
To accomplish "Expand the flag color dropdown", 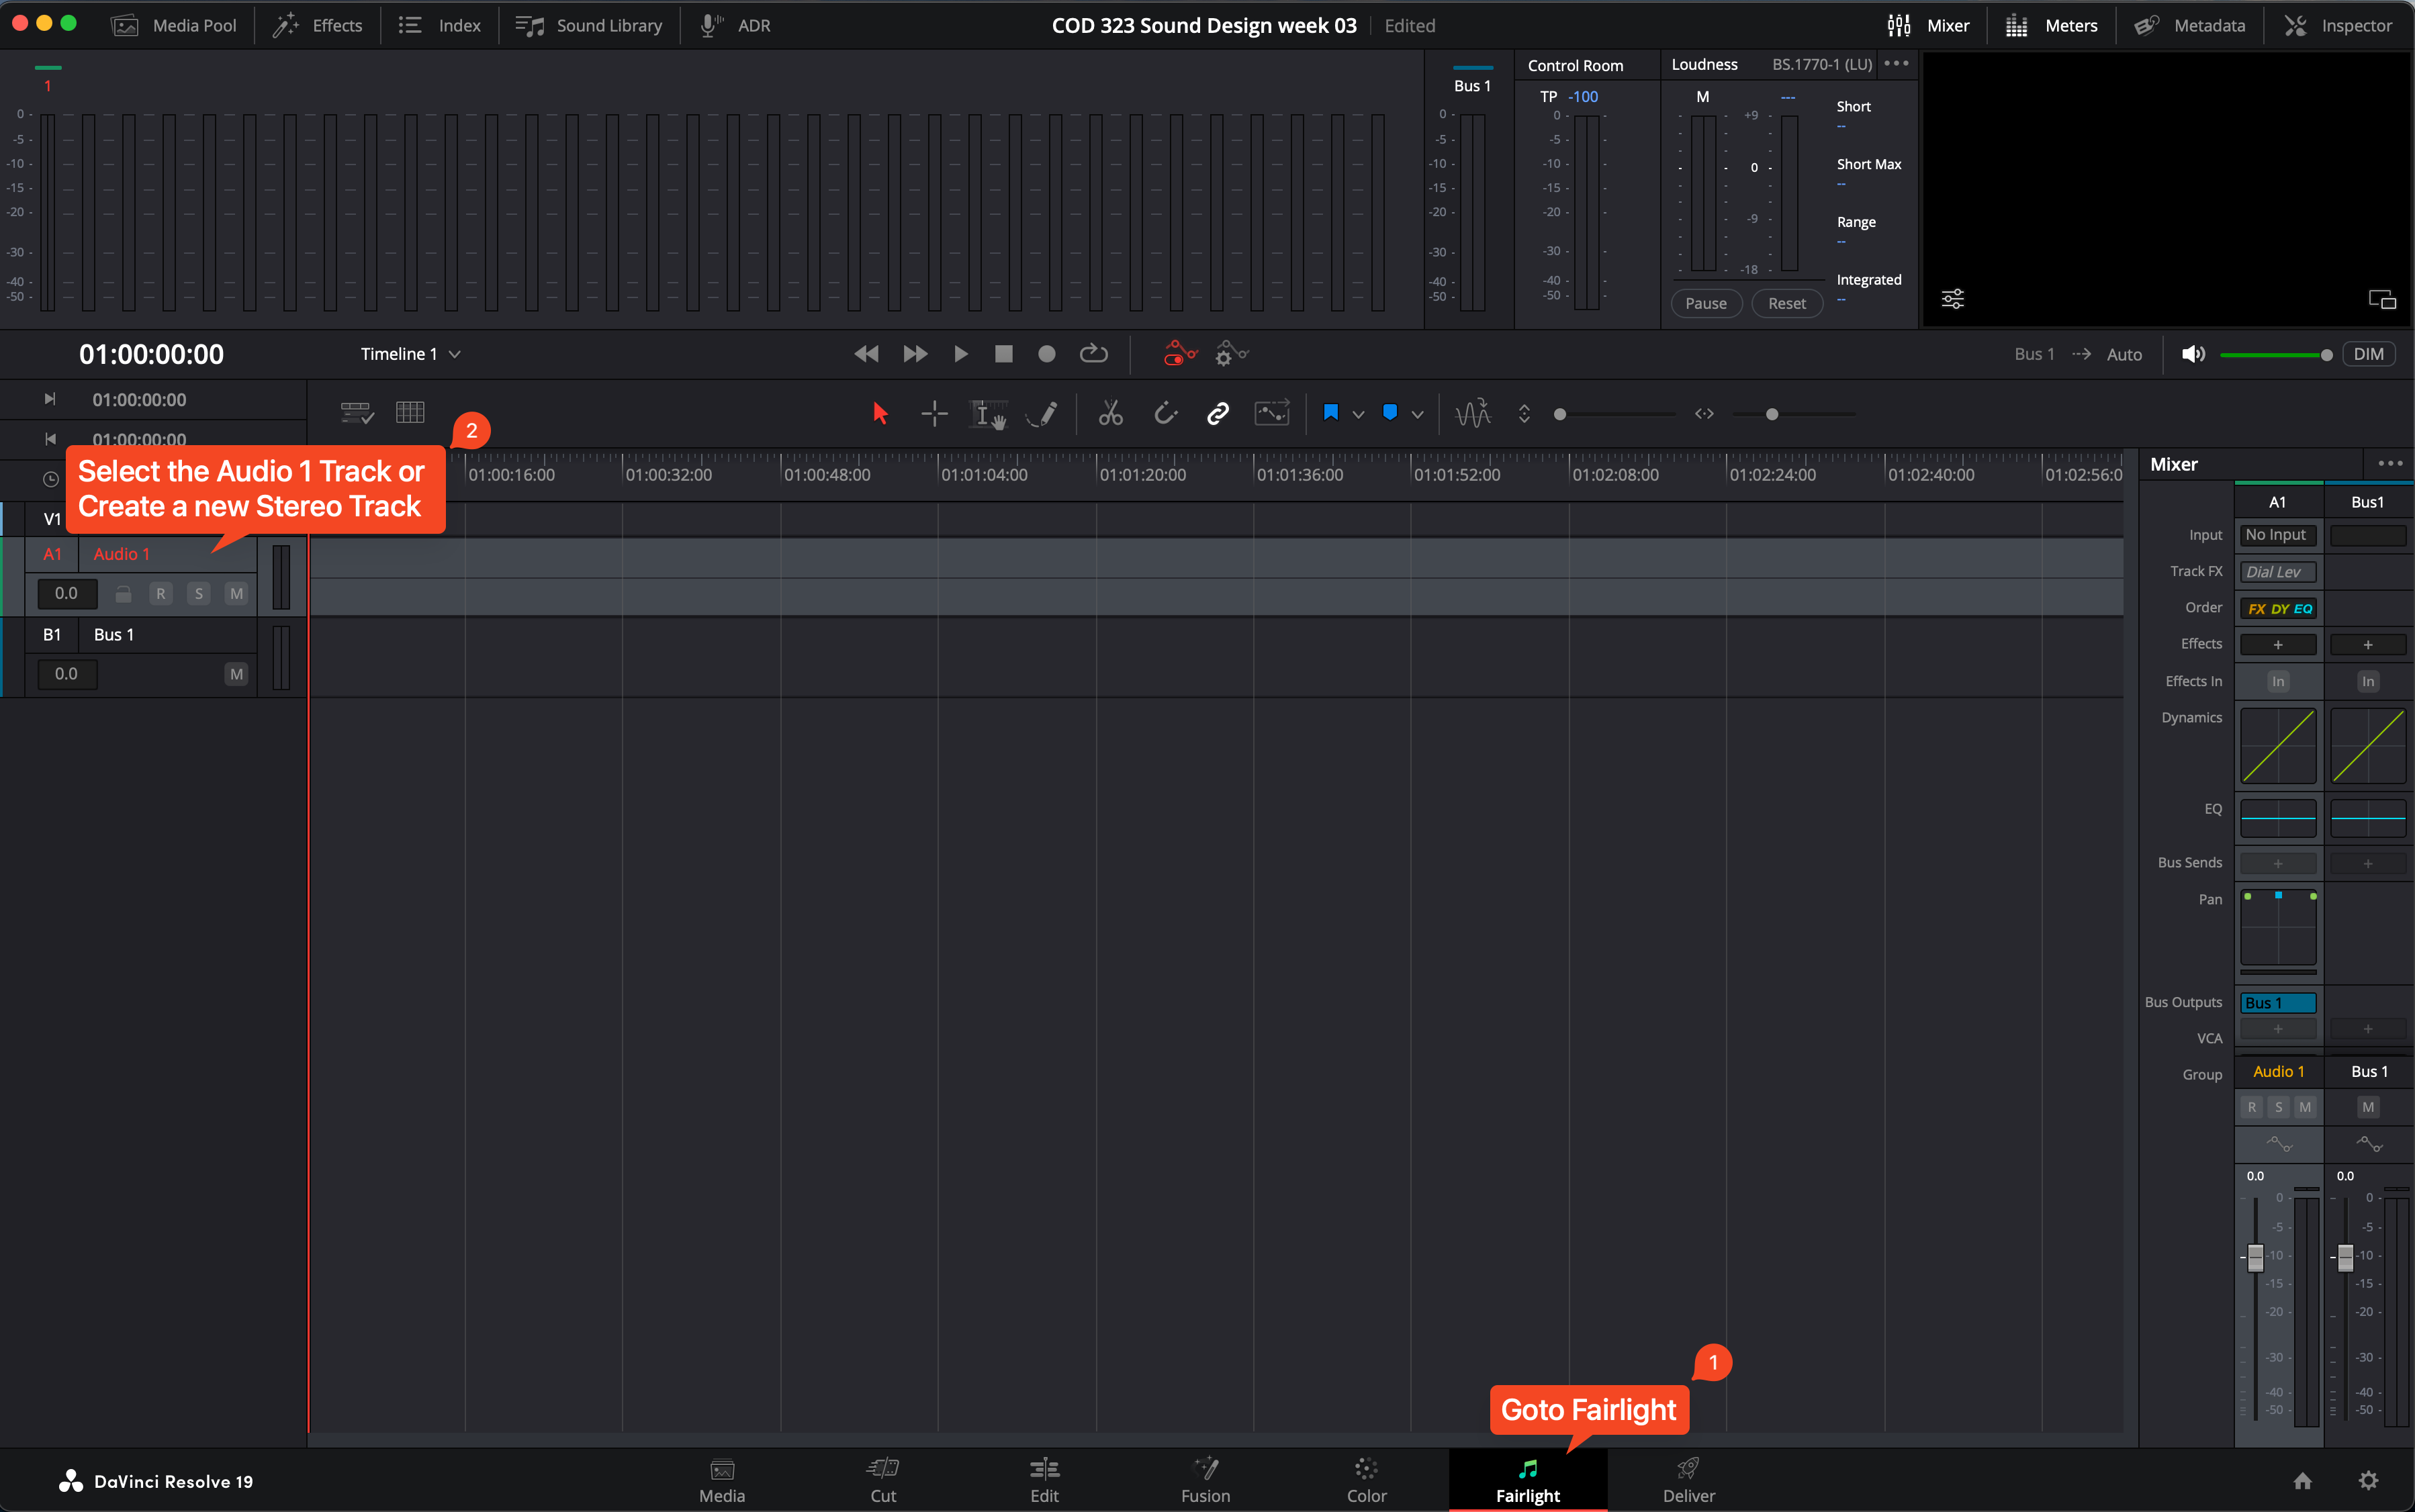I will 1358,414.
